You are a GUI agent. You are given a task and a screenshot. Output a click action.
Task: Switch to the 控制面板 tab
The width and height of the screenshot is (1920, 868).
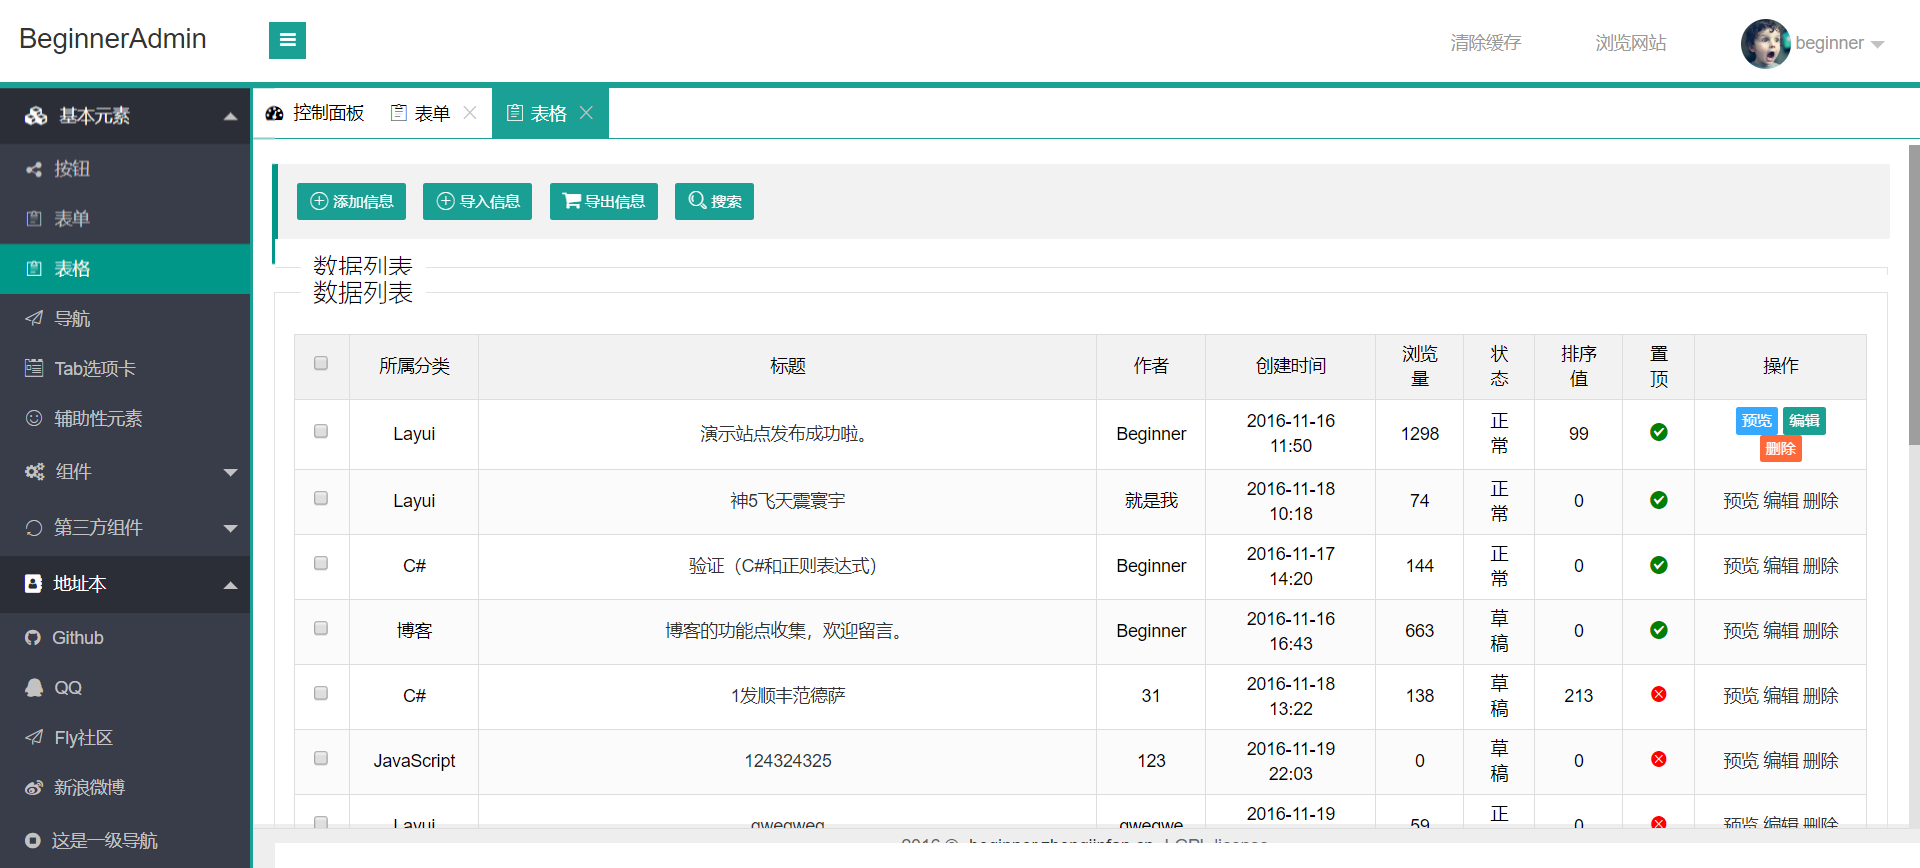[x=315, y=113]
